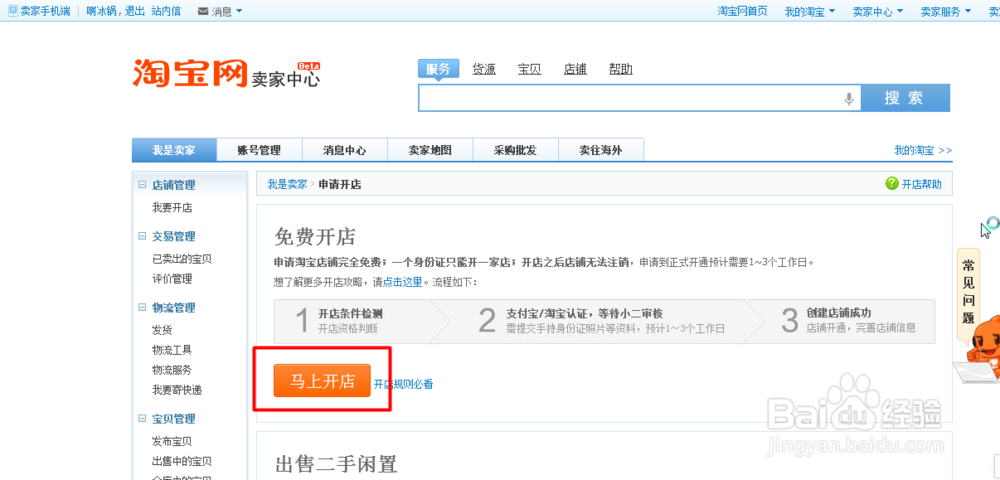
Task: Open the 站内信 link
Action: 166,11
